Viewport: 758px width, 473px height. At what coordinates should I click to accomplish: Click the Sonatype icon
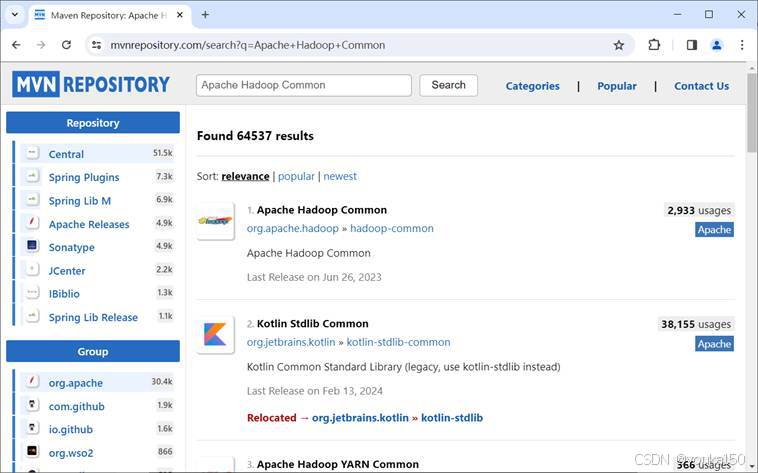[32, 246]
